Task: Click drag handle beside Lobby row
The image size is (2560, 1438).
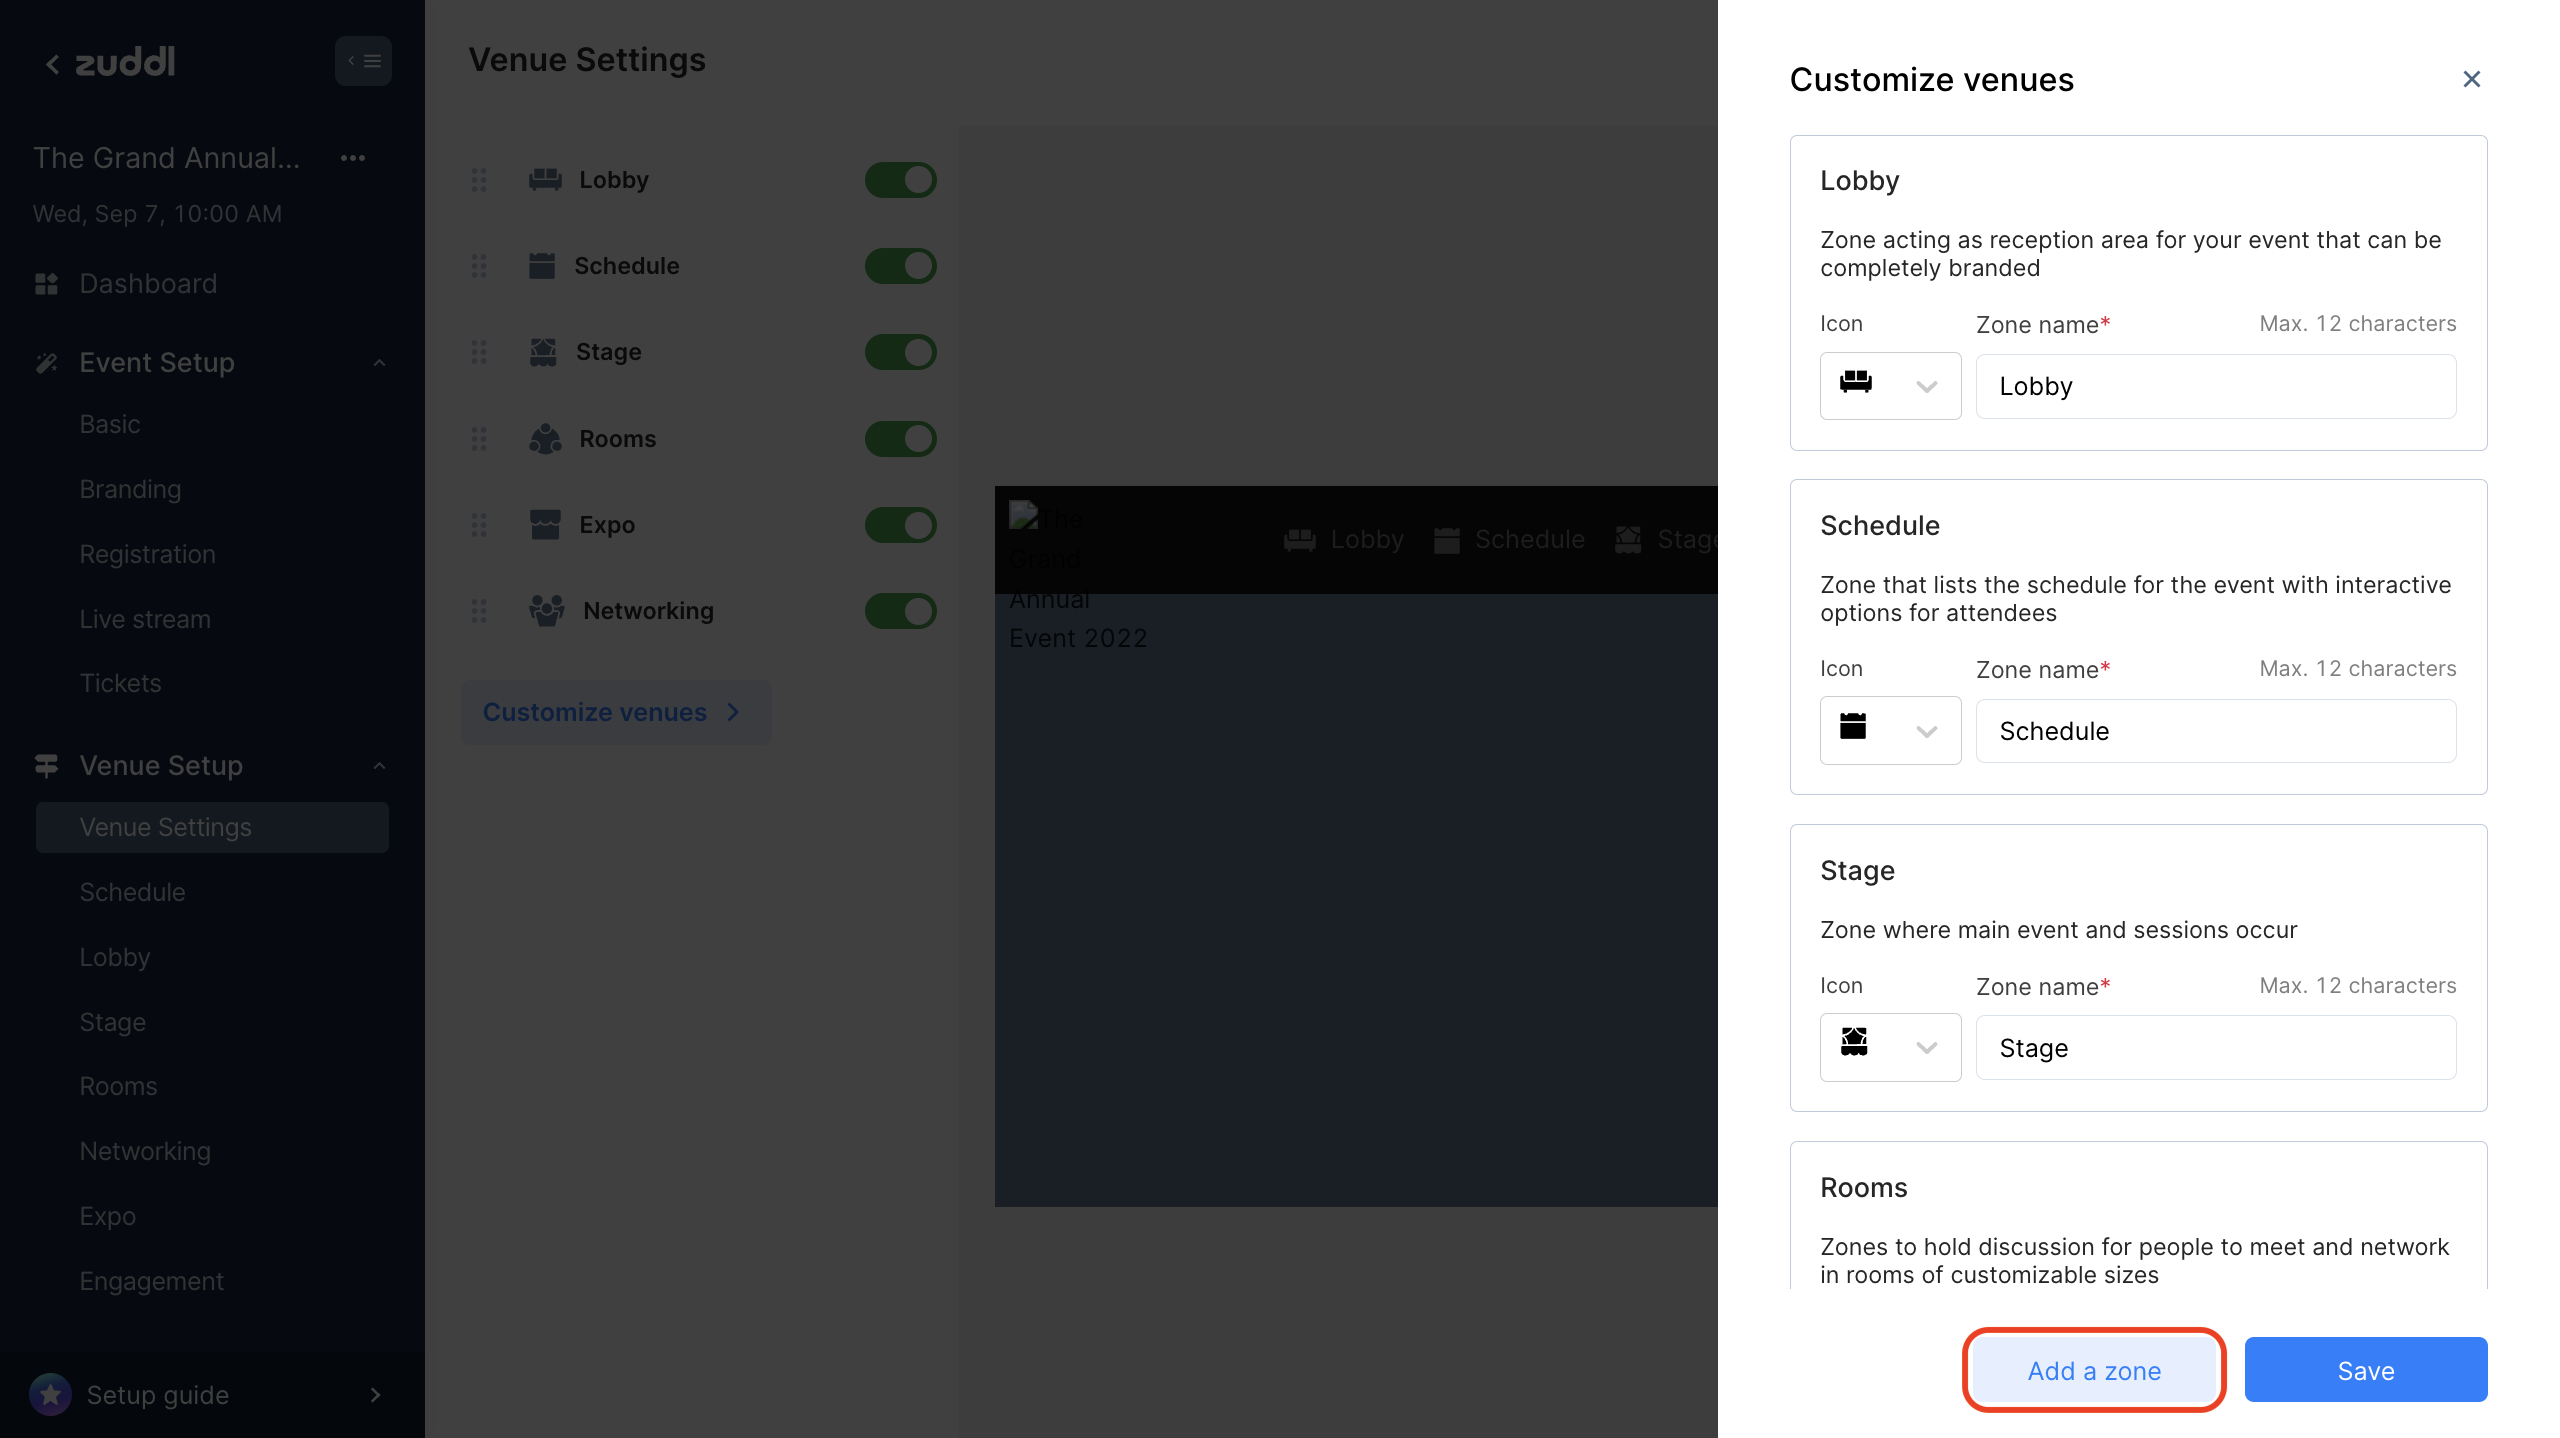Action: (x=479, y=180)
